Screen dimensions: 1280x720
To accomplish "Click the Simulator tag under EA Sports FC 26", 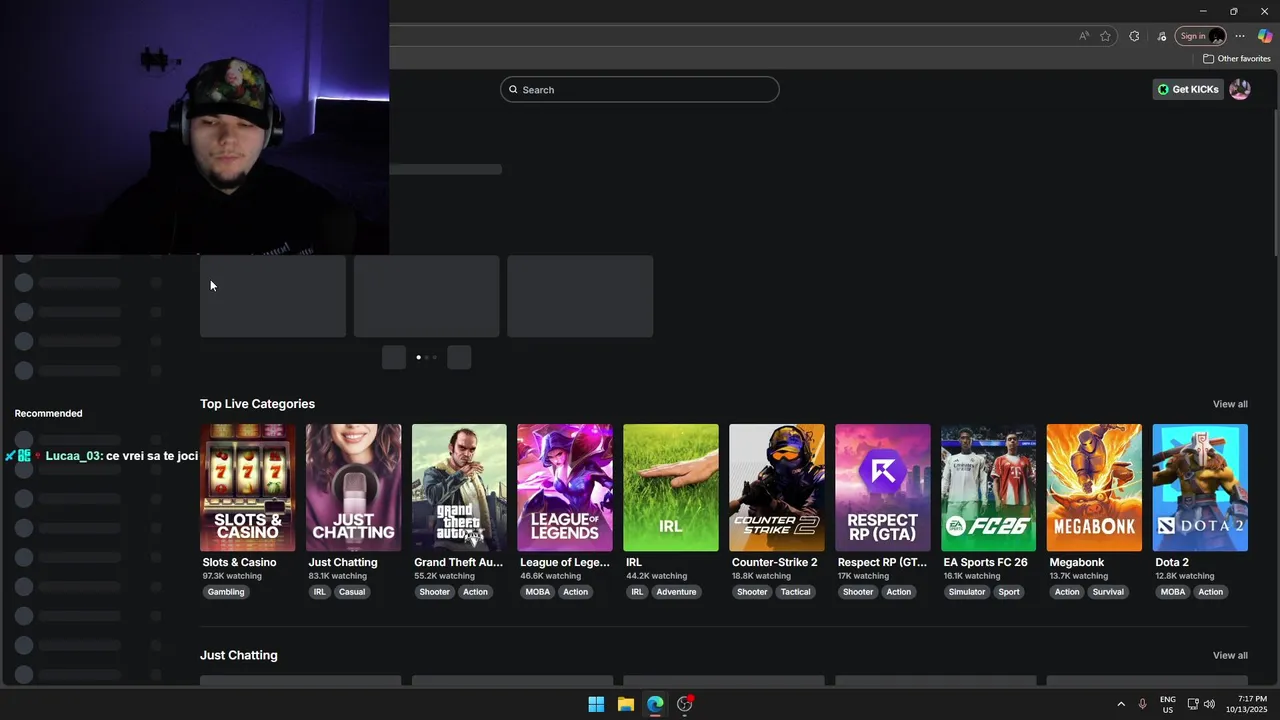I will 967,592.
